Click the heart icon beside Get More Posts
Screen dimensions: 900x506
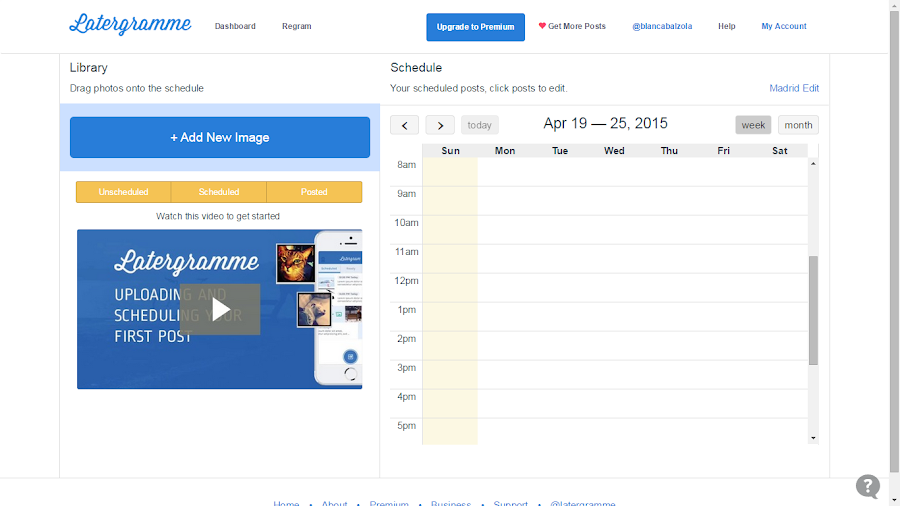coord(542,26)
